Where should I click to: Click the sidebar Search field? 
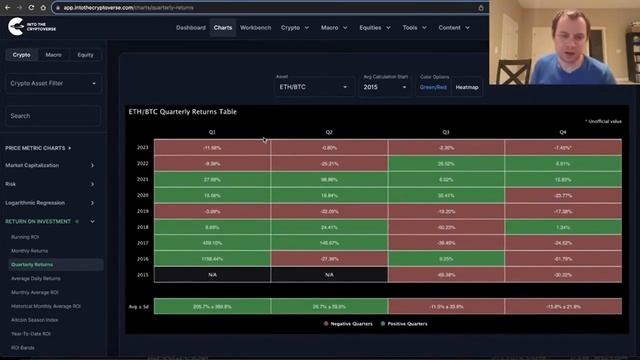(x=53, y=116)
